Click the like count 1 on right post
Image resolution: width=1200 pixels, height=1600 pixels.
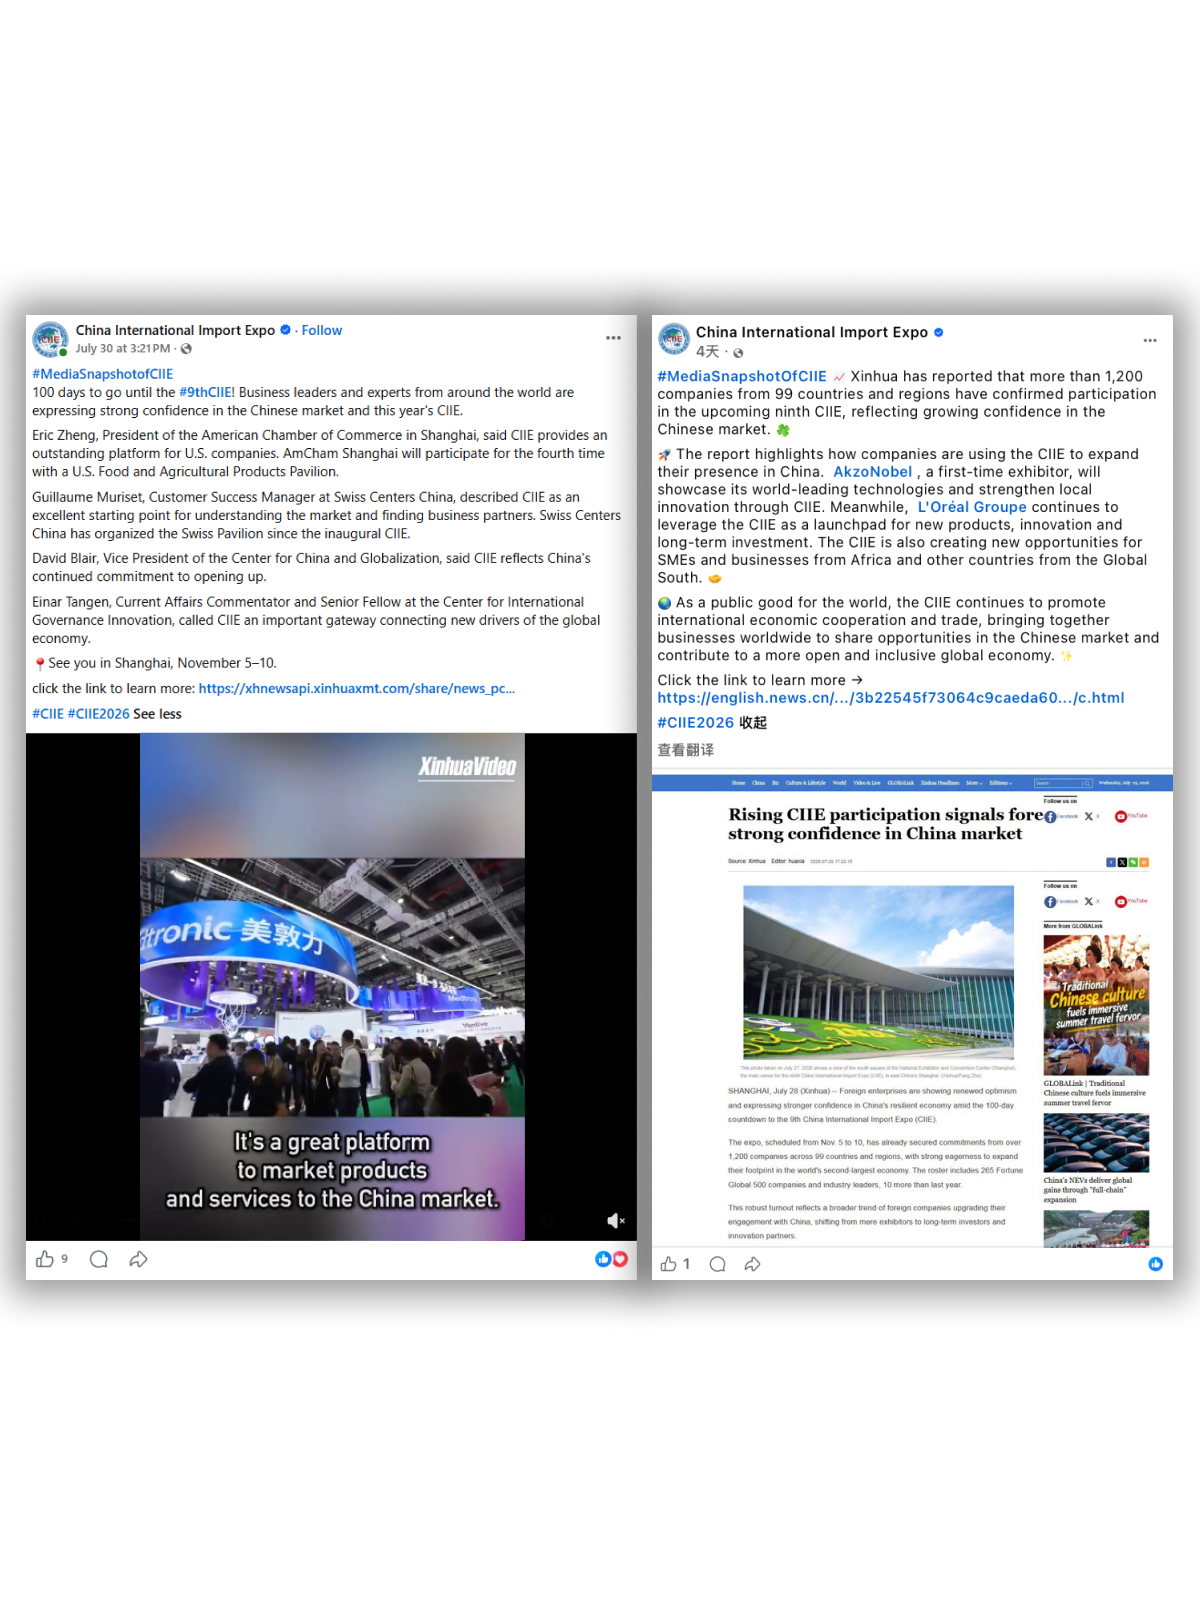tap(686, 1264)
